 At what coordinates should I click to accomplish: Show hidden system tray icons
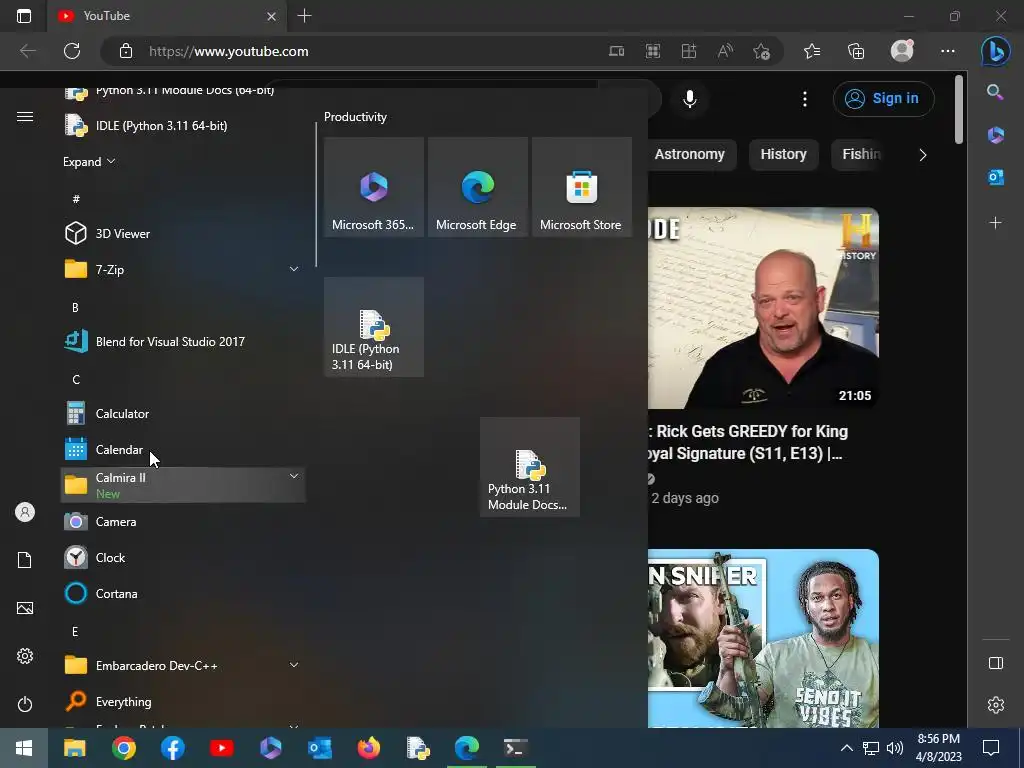[x=846, y=748]
